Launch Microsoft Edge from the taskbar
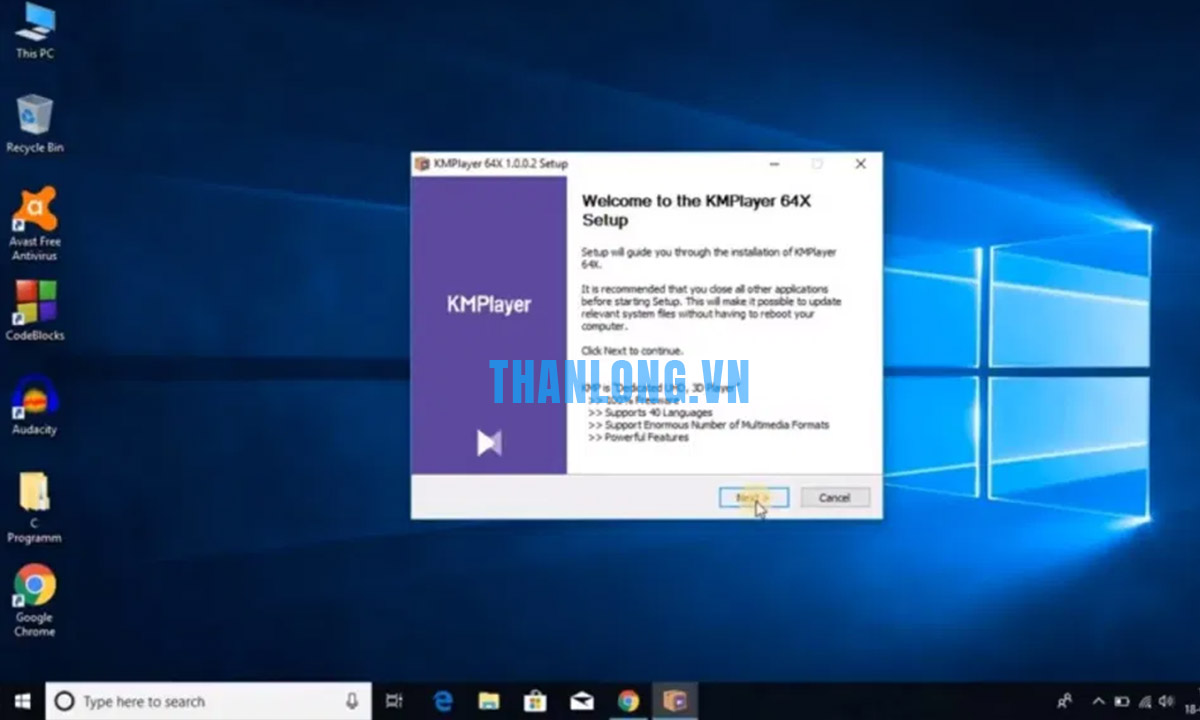 443,701
